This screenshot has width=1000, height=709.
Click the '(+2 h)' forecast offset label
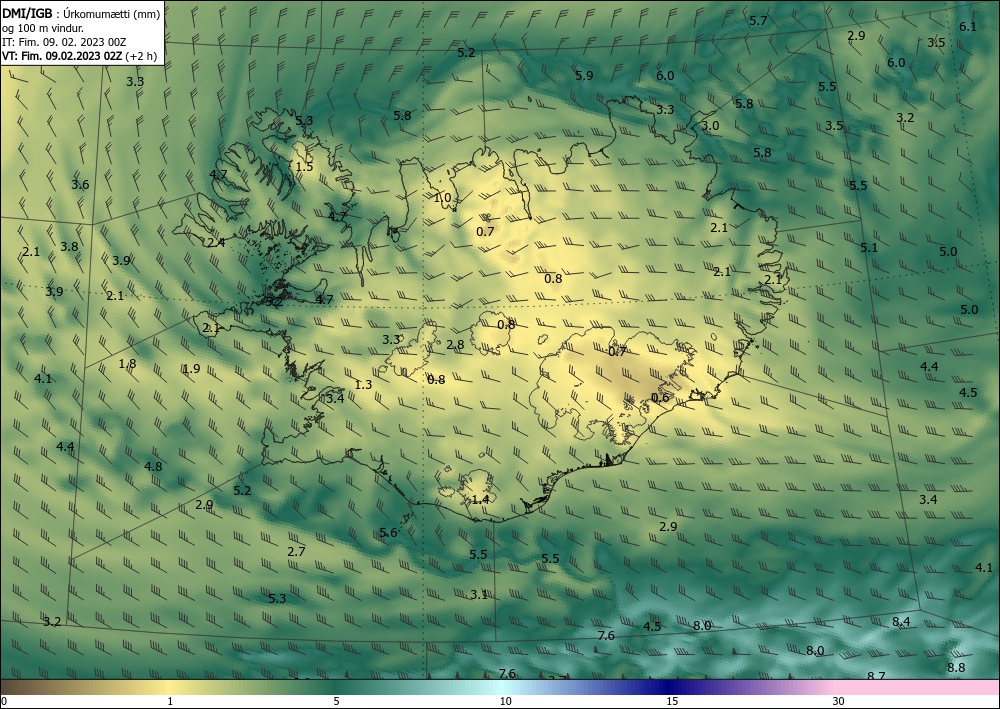141,56
